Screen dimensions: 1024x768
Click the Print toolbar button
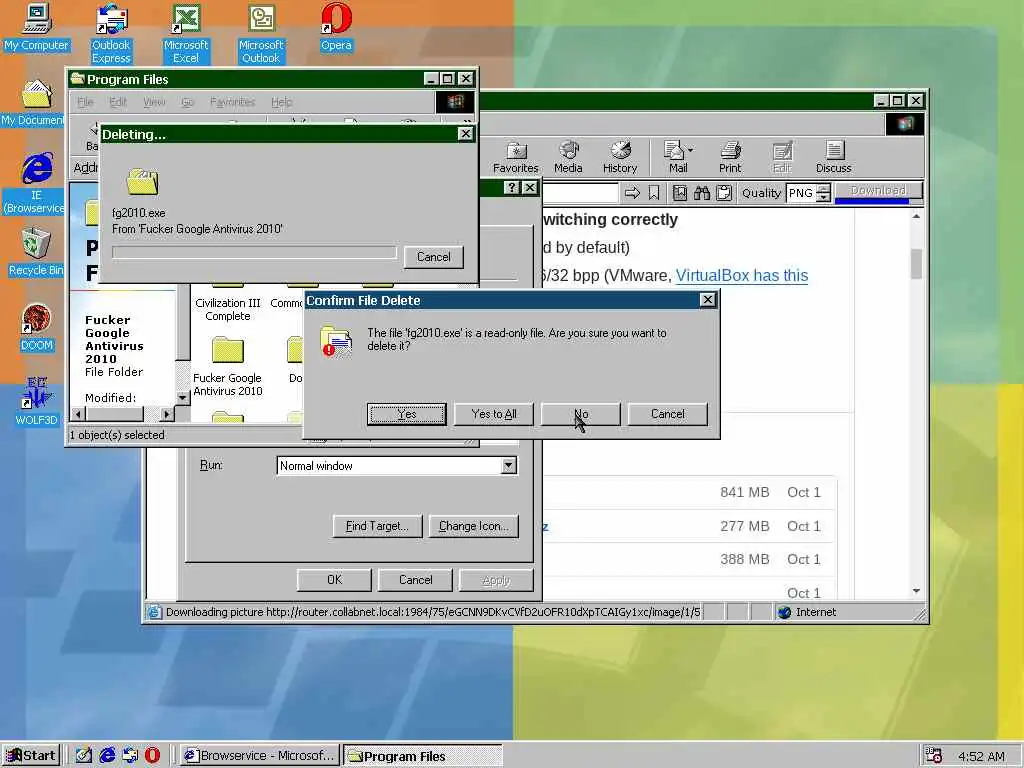(730, 157)
